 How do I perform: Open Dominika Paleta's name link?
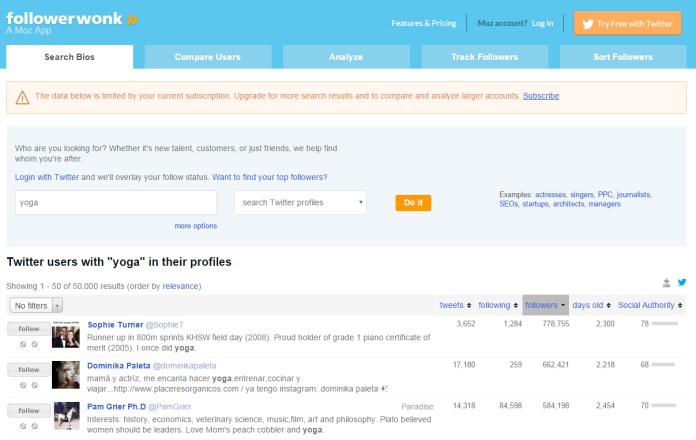[x=119, y=366]
